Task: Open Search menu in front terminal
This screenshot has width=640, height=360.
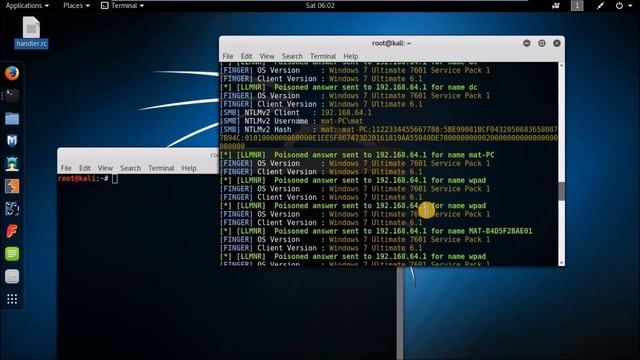Action: click(292, 56)
